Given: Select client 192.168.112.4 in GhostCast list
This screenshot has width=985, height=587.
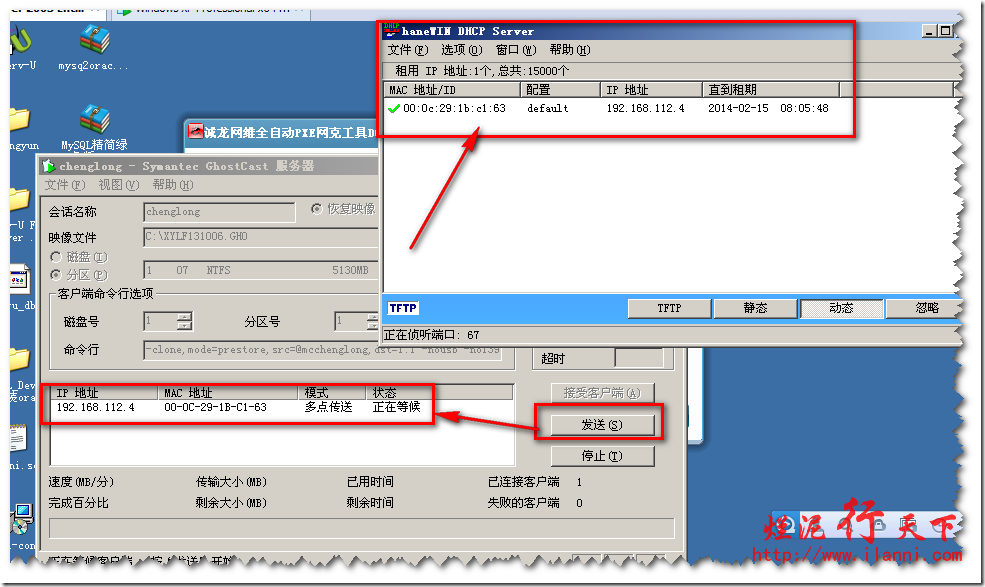Looking at the screenshot, I should pyautogui.click(x=95, y=407).
